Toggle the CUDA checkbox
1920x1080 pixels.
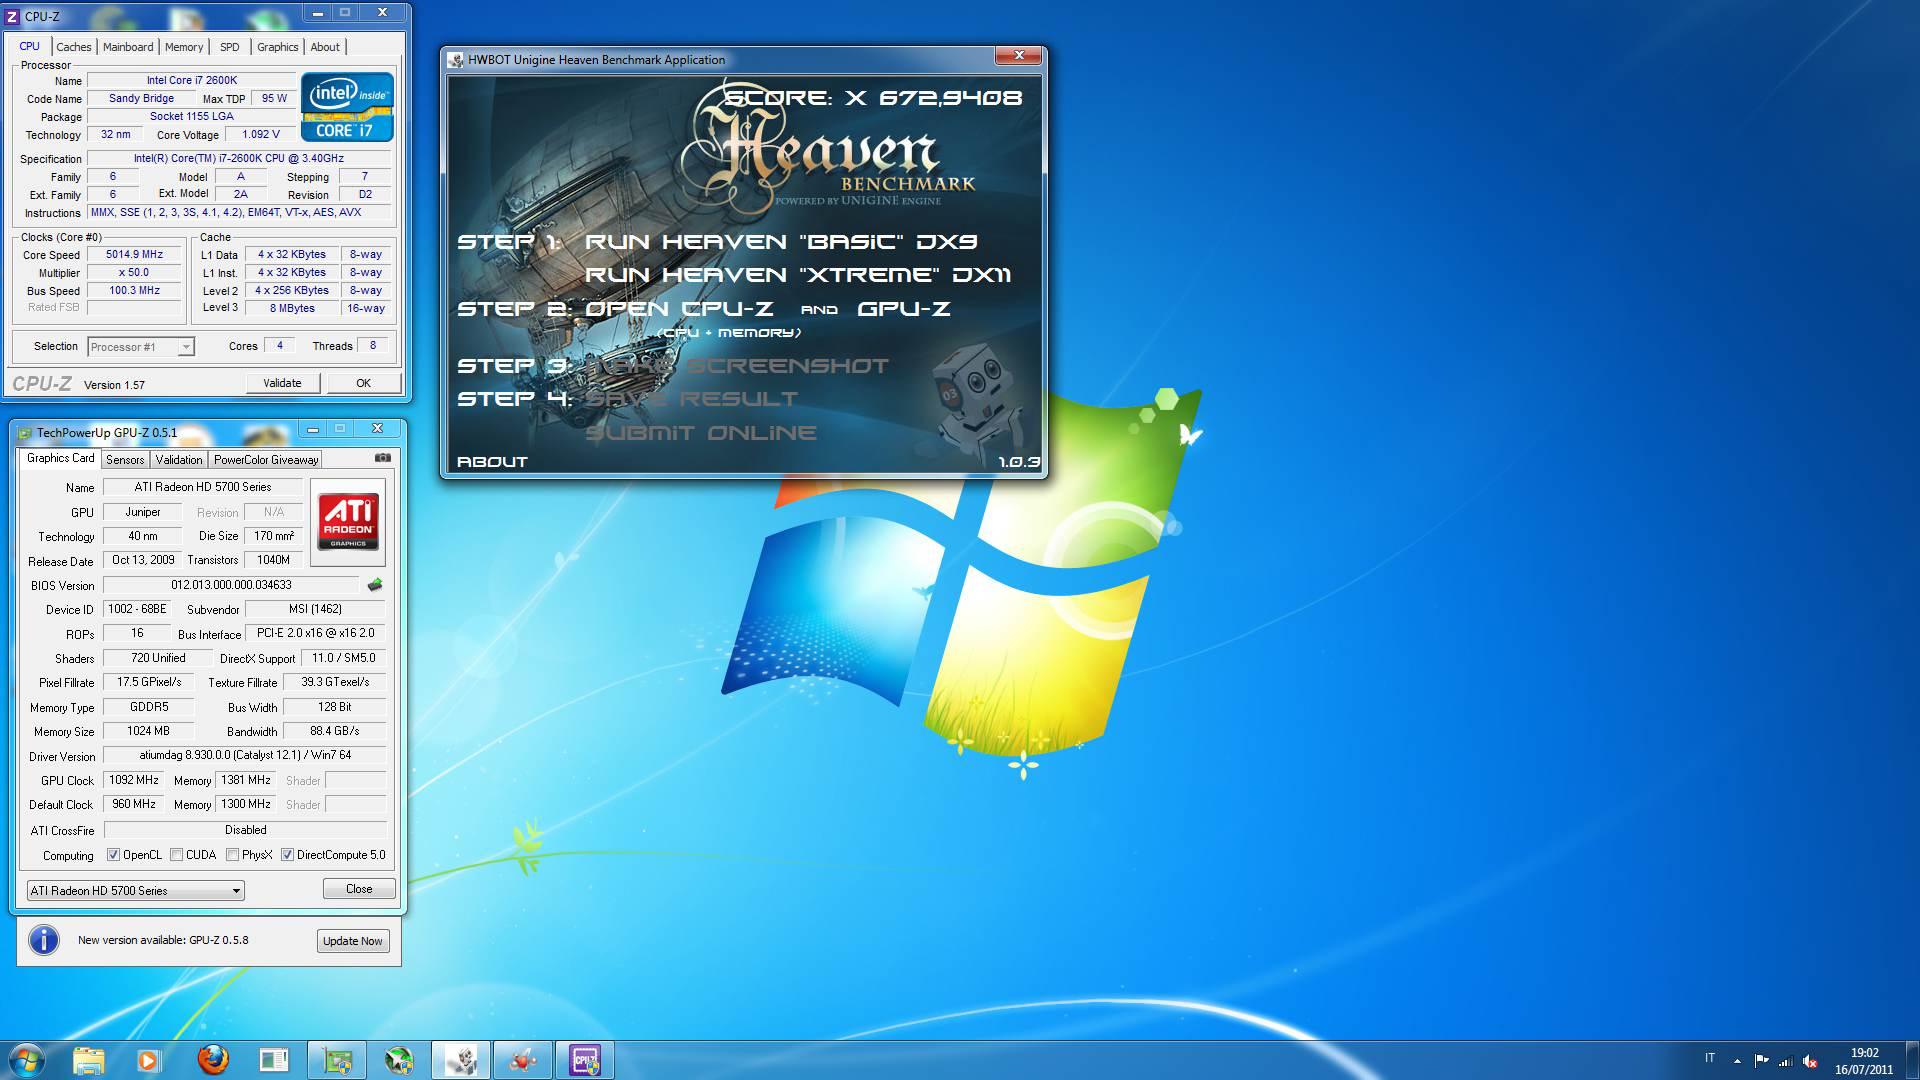[x=177, y=855]
